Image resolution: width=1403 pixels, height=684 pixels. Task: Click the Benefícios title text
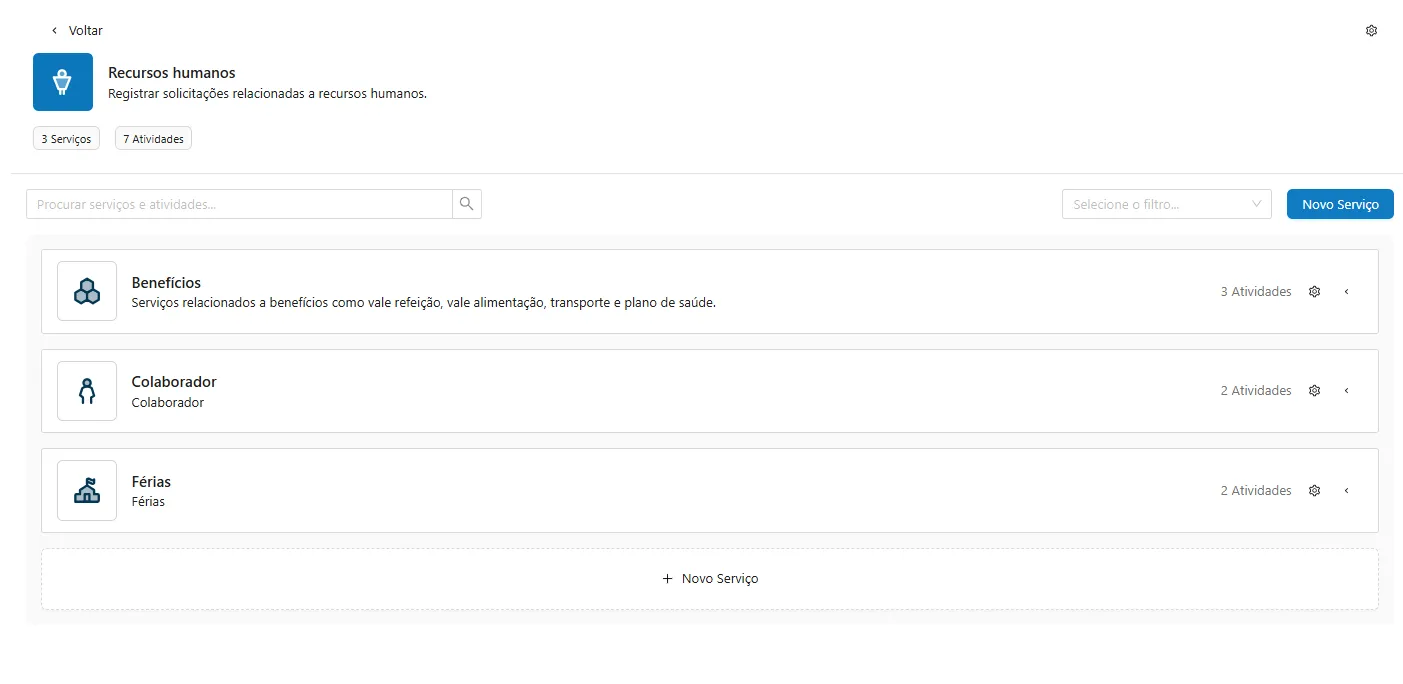[x=166, y=283]
